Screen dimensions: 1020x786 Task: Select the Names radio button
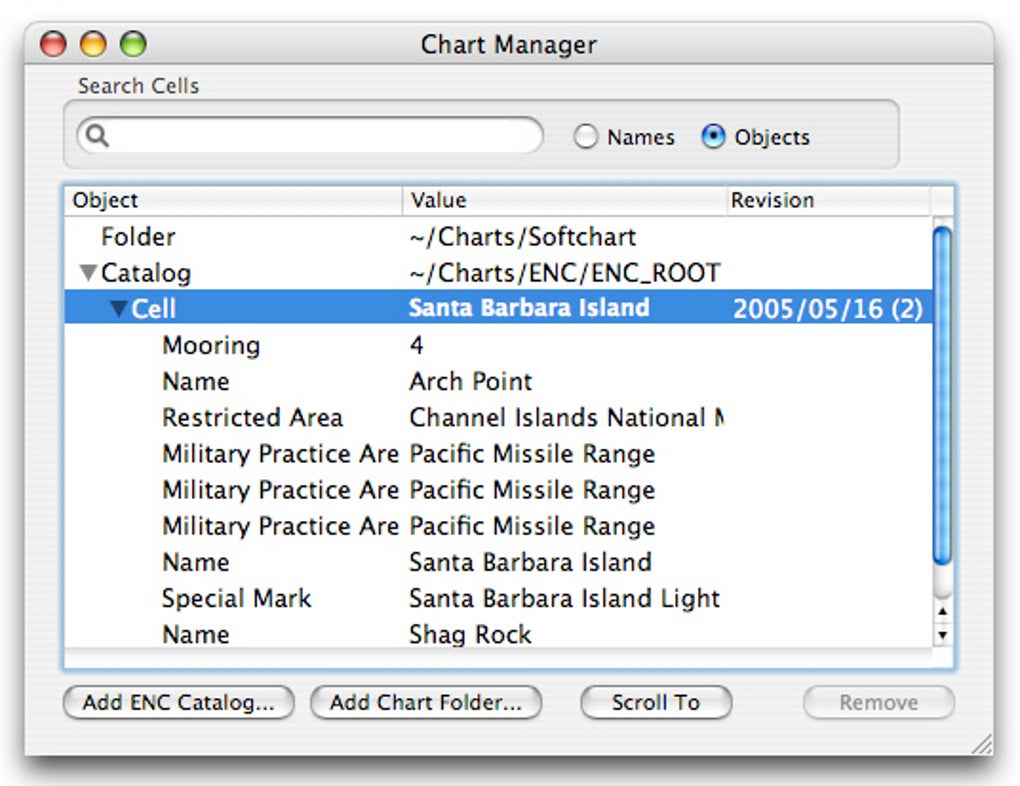coord(586,138)
